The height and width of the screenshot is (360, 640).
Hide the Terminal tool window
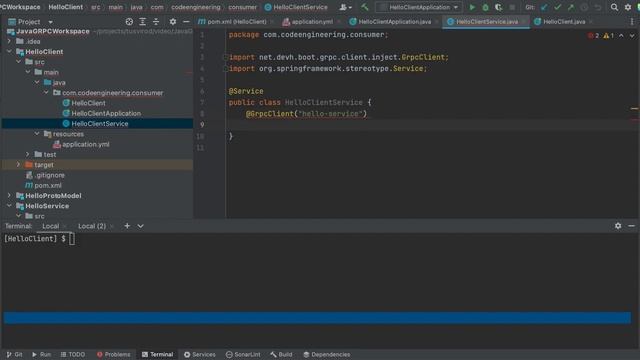631,226
